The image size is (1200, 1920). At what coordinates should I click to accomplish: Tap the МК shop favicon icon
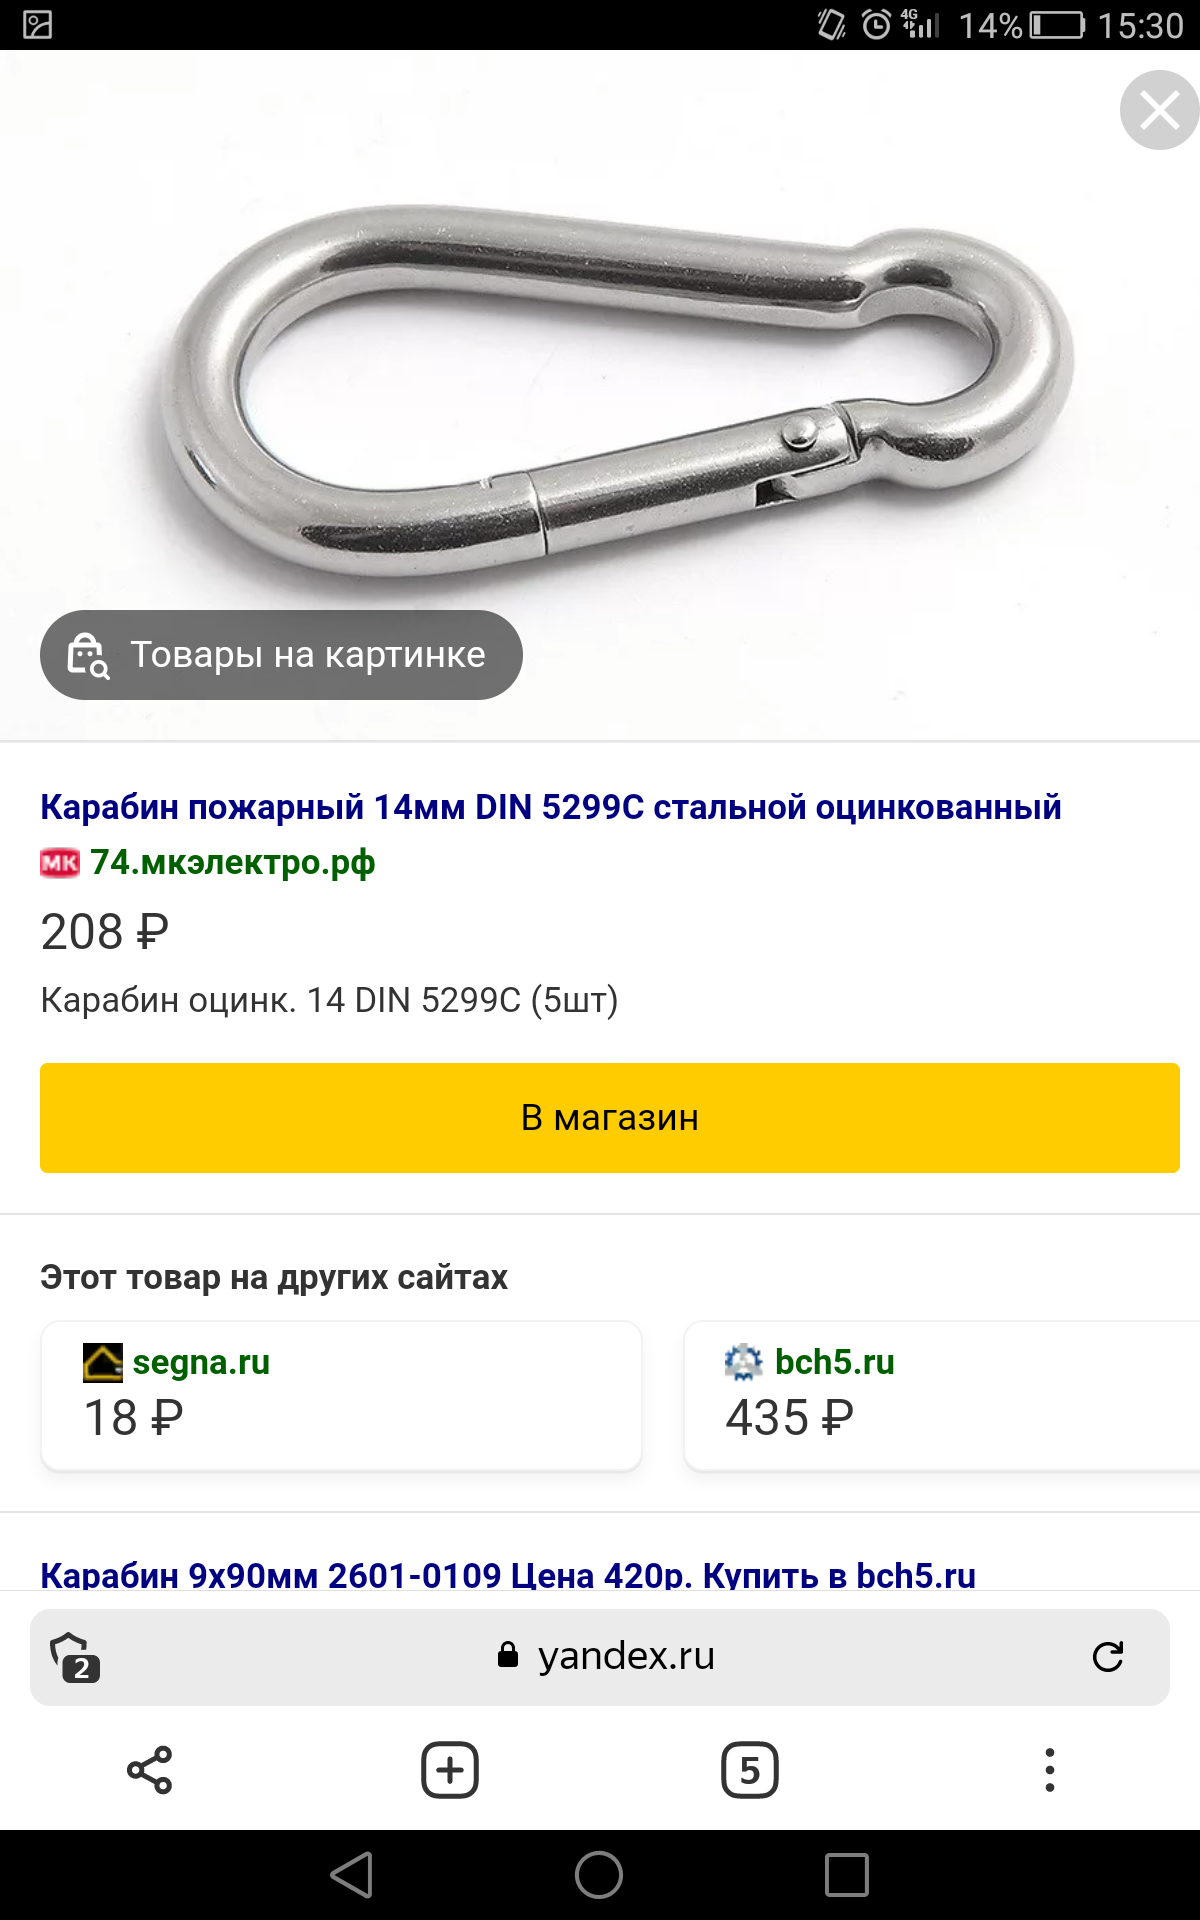[60, 862]
